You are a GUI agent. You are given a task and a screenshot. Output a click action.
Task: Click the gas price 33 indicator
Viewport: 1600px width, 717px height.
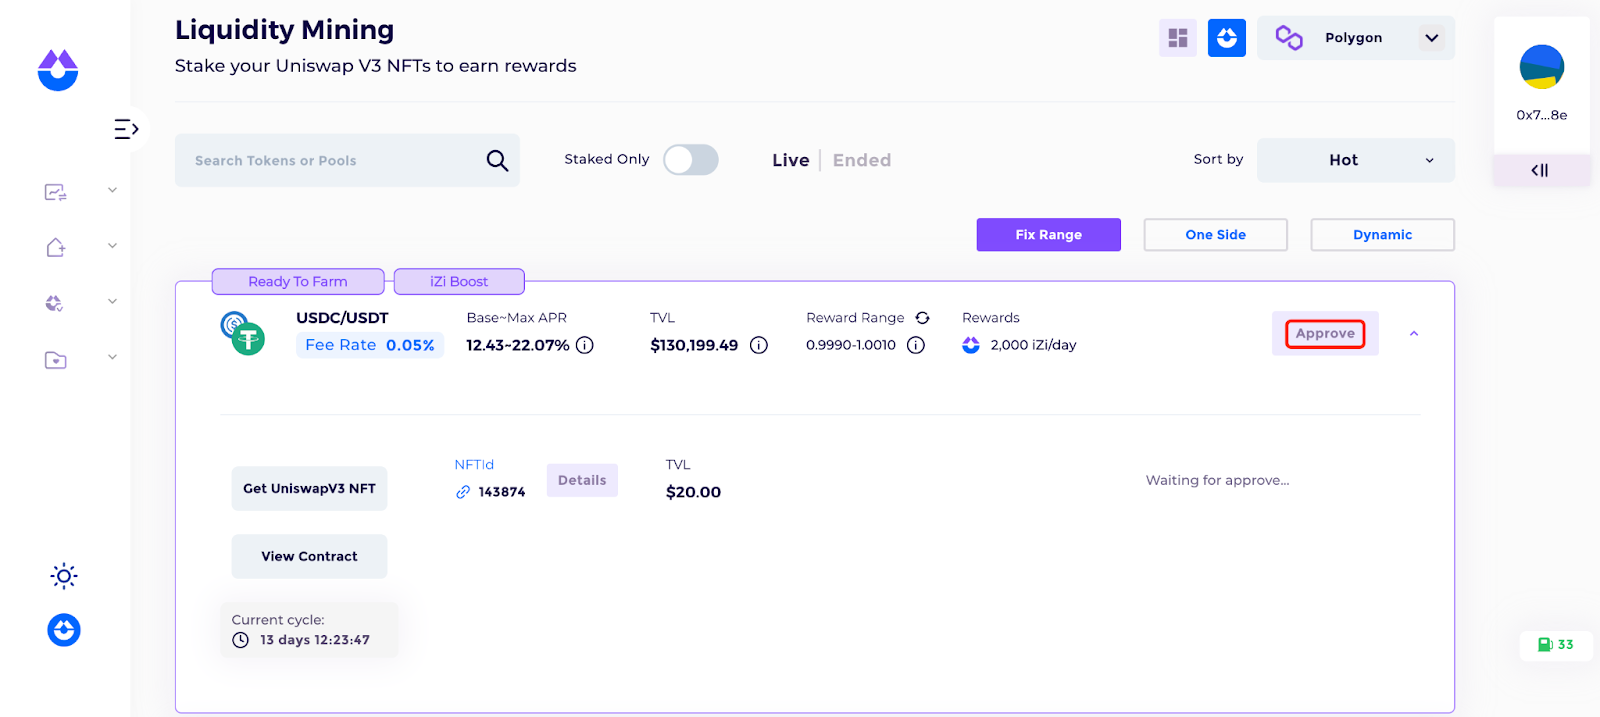coord(1556,645)
